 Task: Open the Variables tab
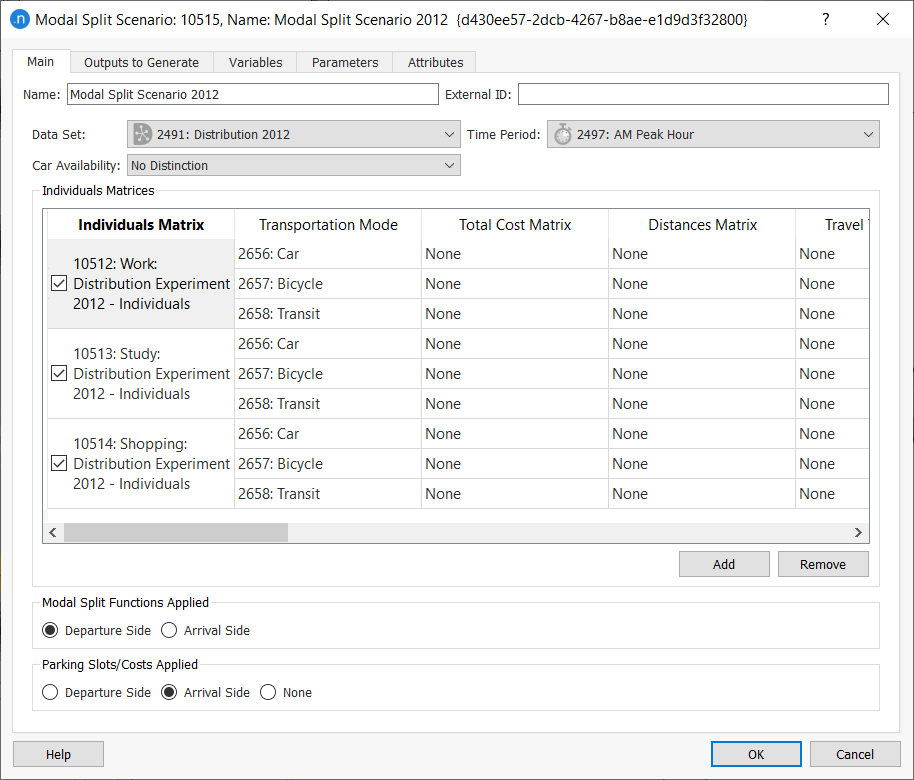pyautogui.click(x=255, y=61)
